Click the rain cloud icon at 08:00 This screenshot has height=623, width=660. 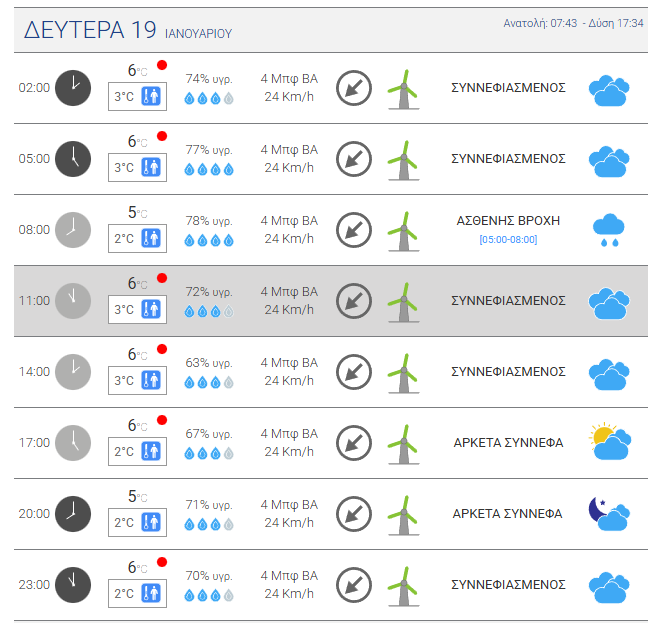tap(608, 230)
